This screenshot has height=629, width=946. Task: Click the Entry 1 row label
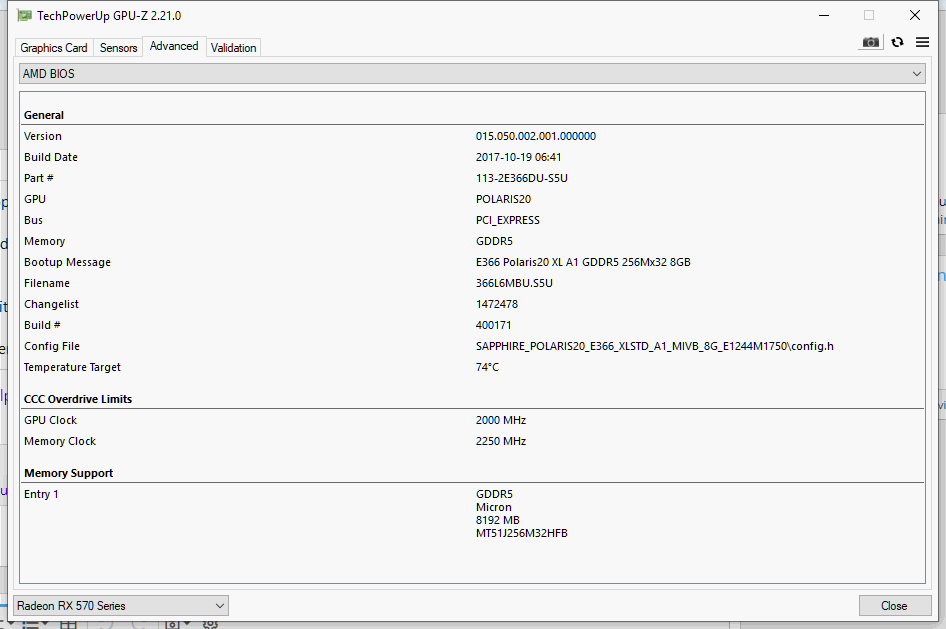click(41, 495)
